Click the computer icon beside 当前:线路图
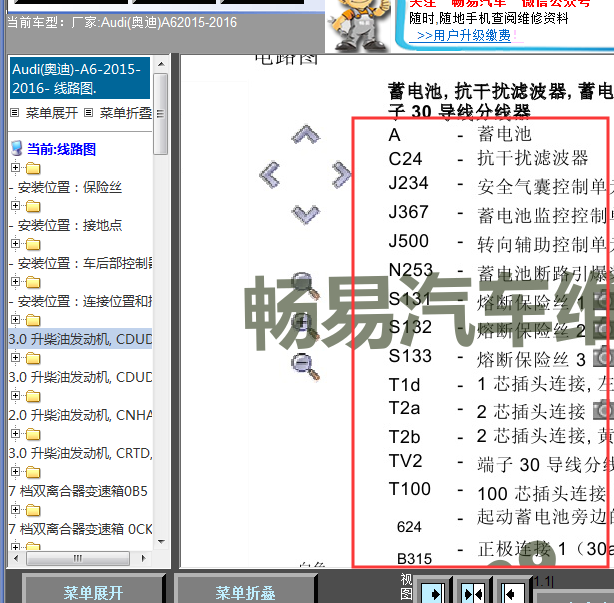 (16, 148)
